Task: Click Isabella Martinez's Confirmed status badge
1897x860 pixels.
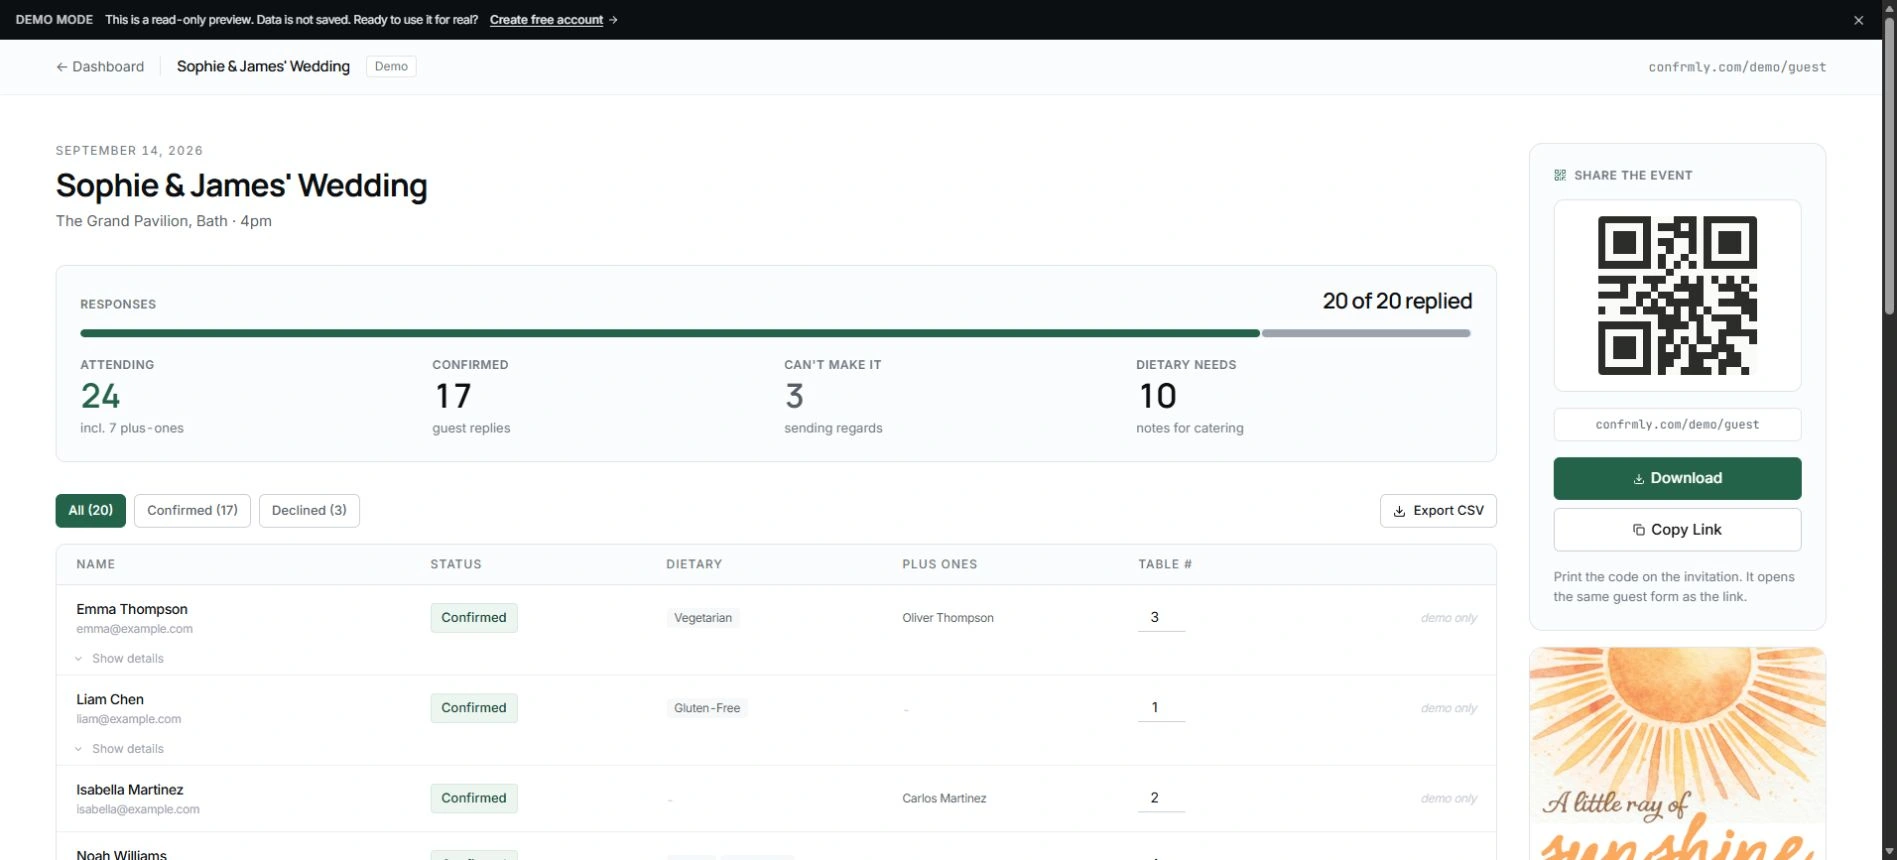Action: pyautogui.click(x=474, y=798)
